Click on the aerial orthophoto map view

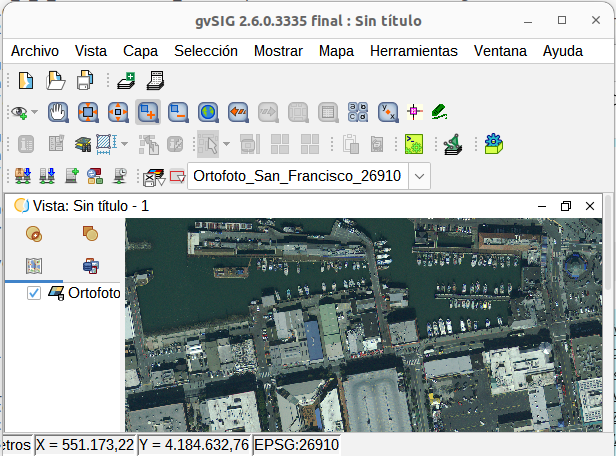tap(370, 325)
